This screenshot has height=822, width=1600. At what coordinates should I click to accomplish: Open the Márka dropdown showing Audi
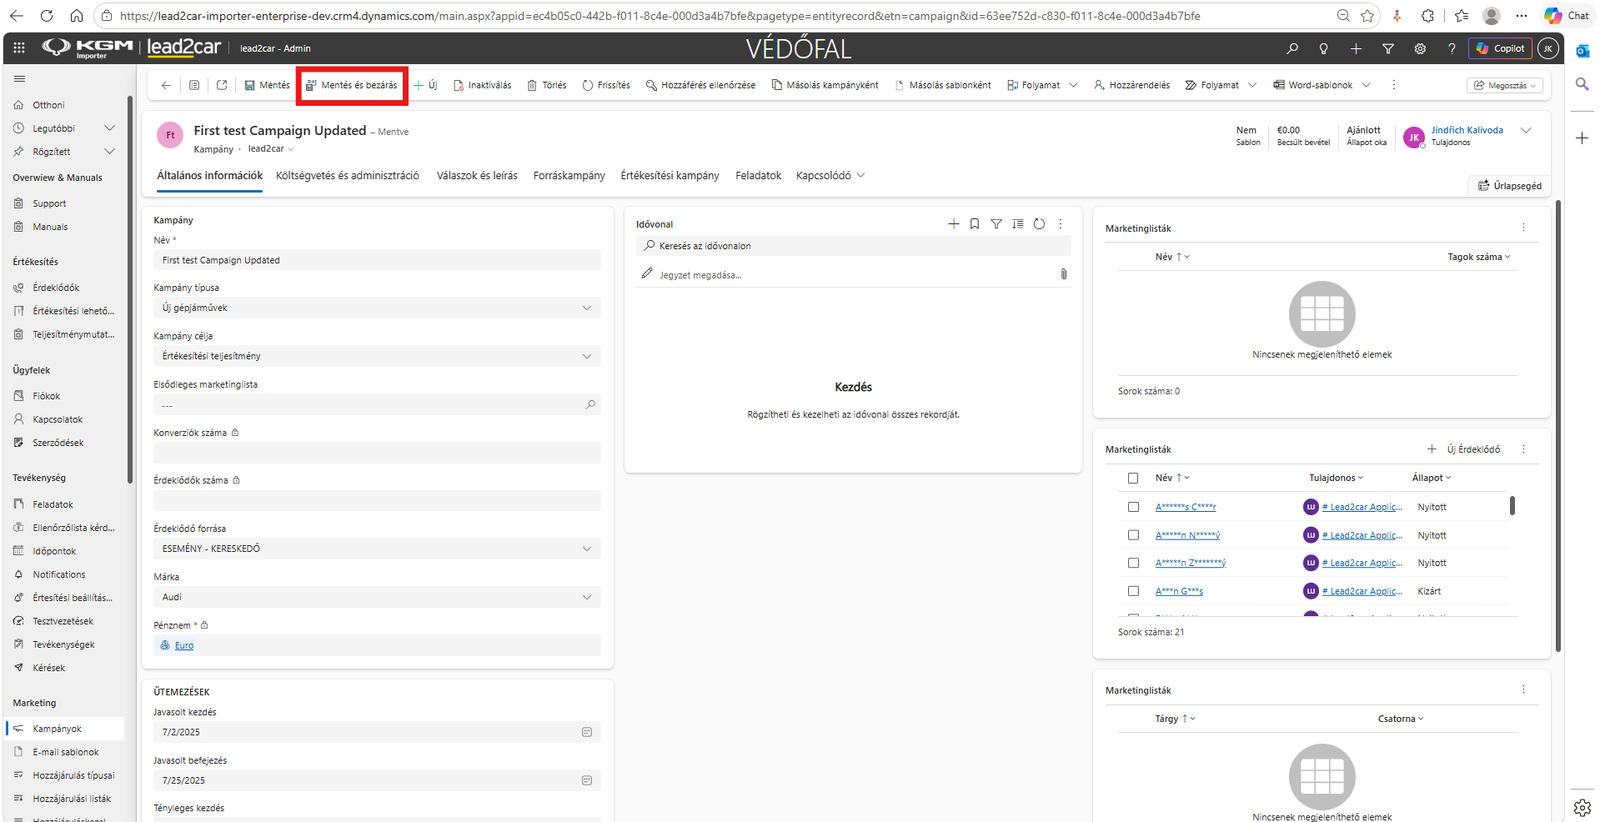tap(377, 597)
